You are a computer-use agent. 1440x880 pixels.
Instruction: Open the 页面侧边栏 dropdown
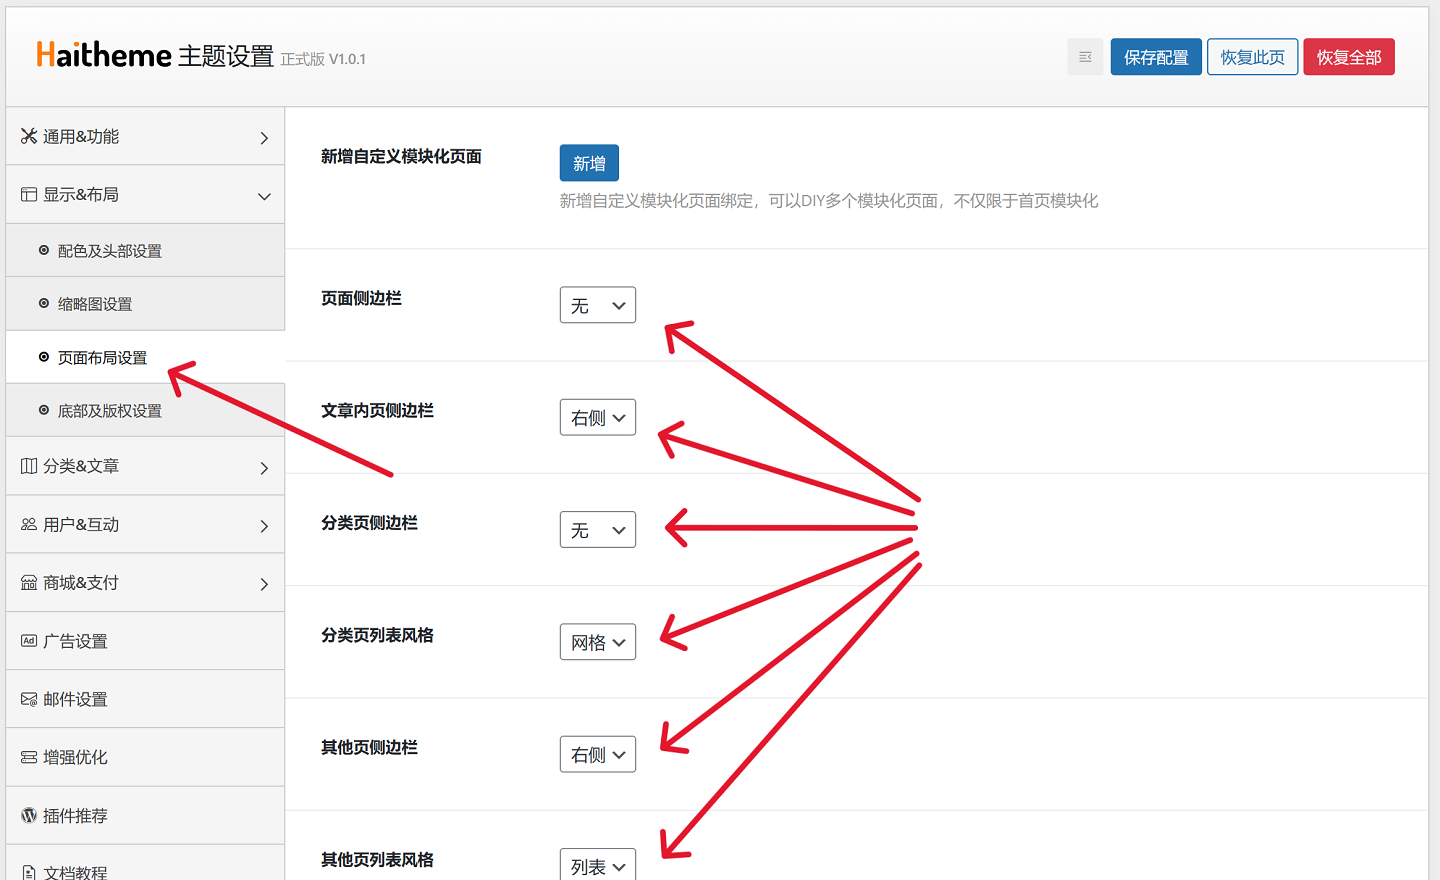point(598,305)
